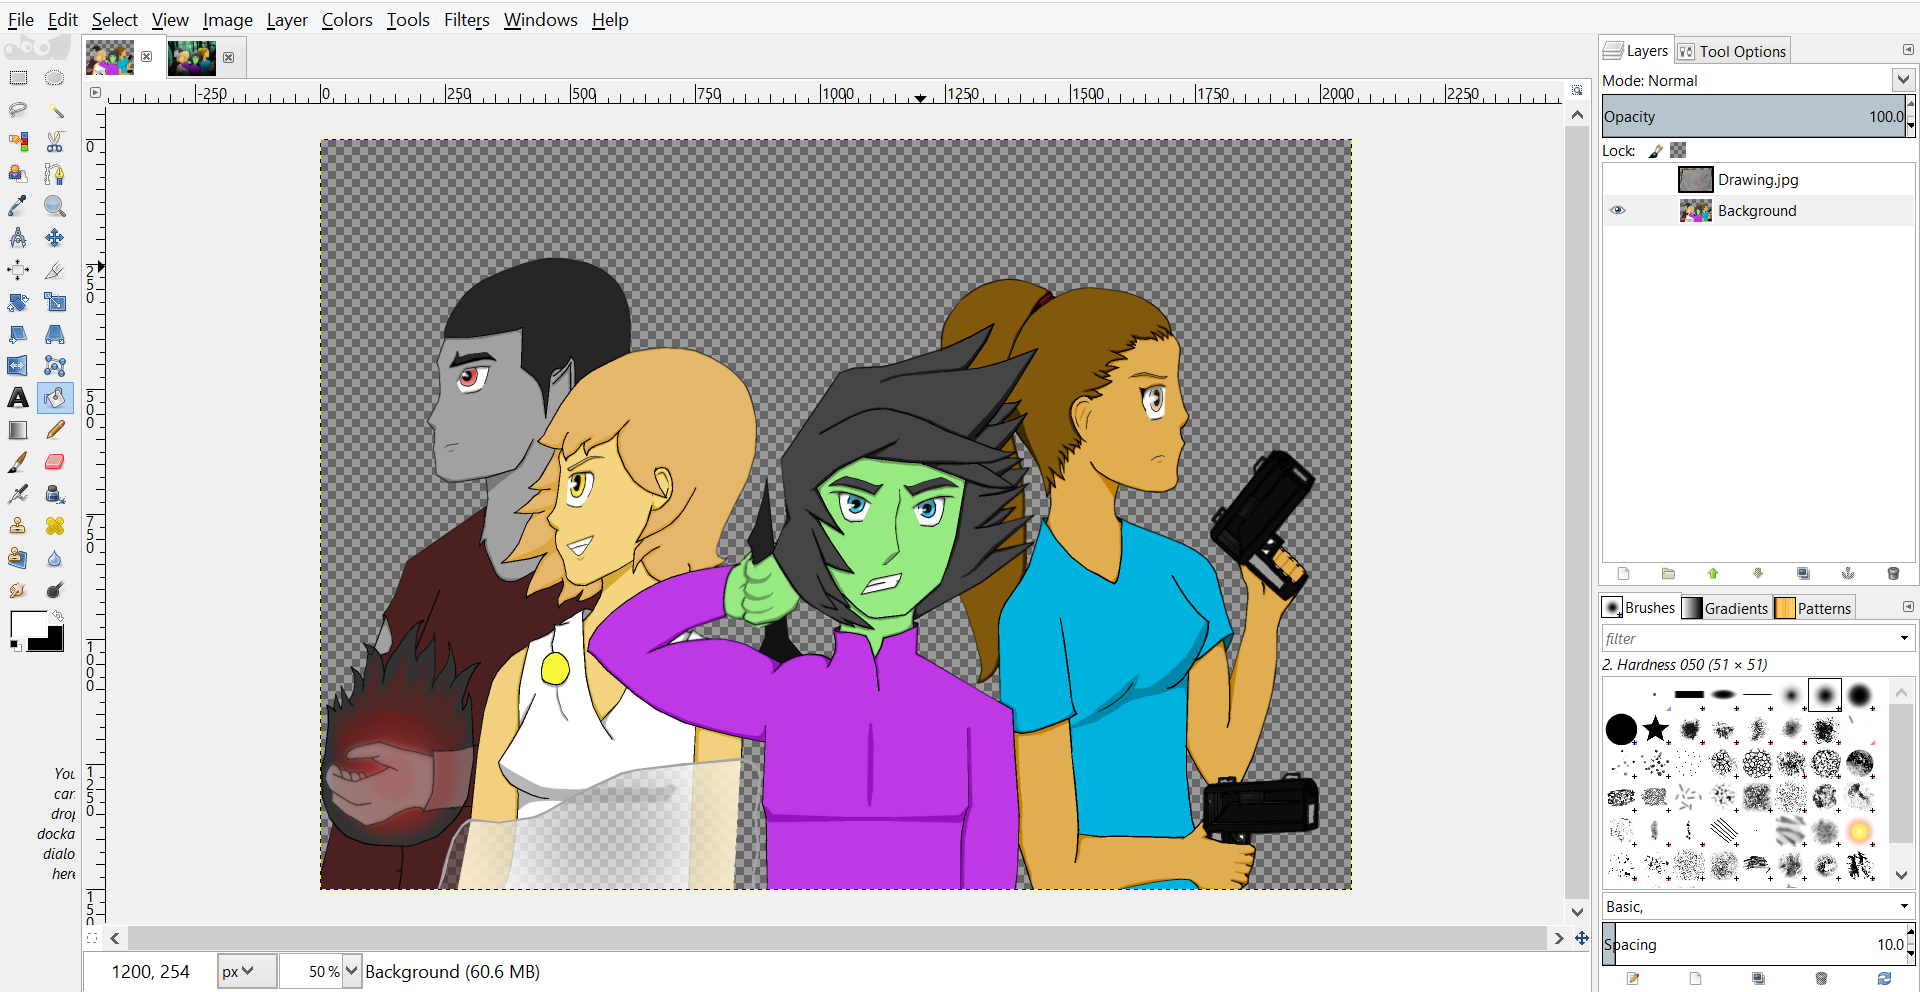
Task: Select the Eraser tool
Action: click(x=55, y=462)
